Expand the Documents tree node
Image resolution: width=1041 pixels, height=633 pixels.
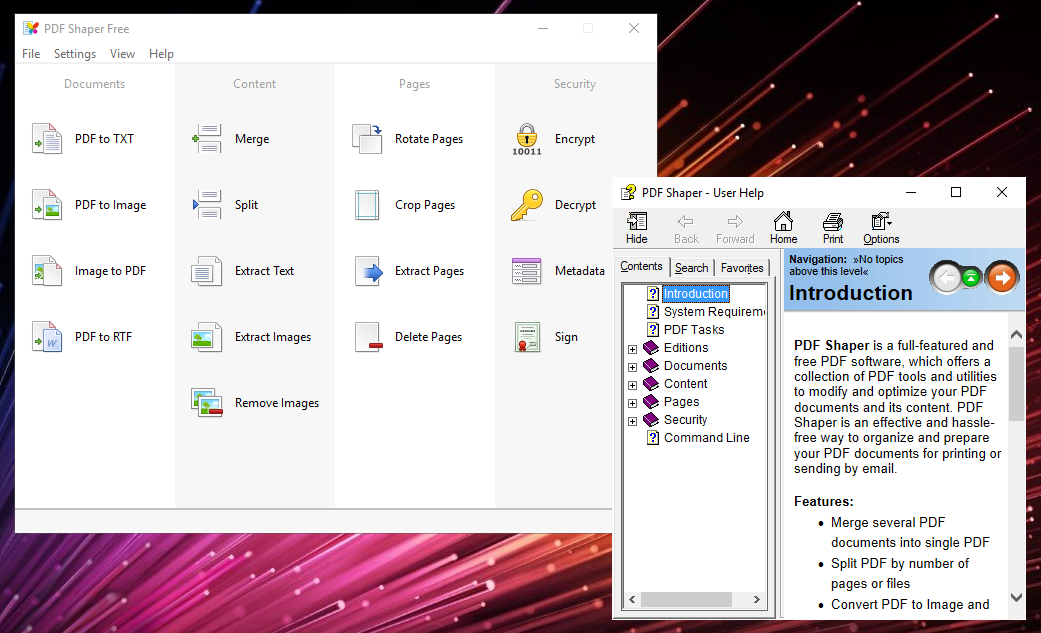[632, 367]
